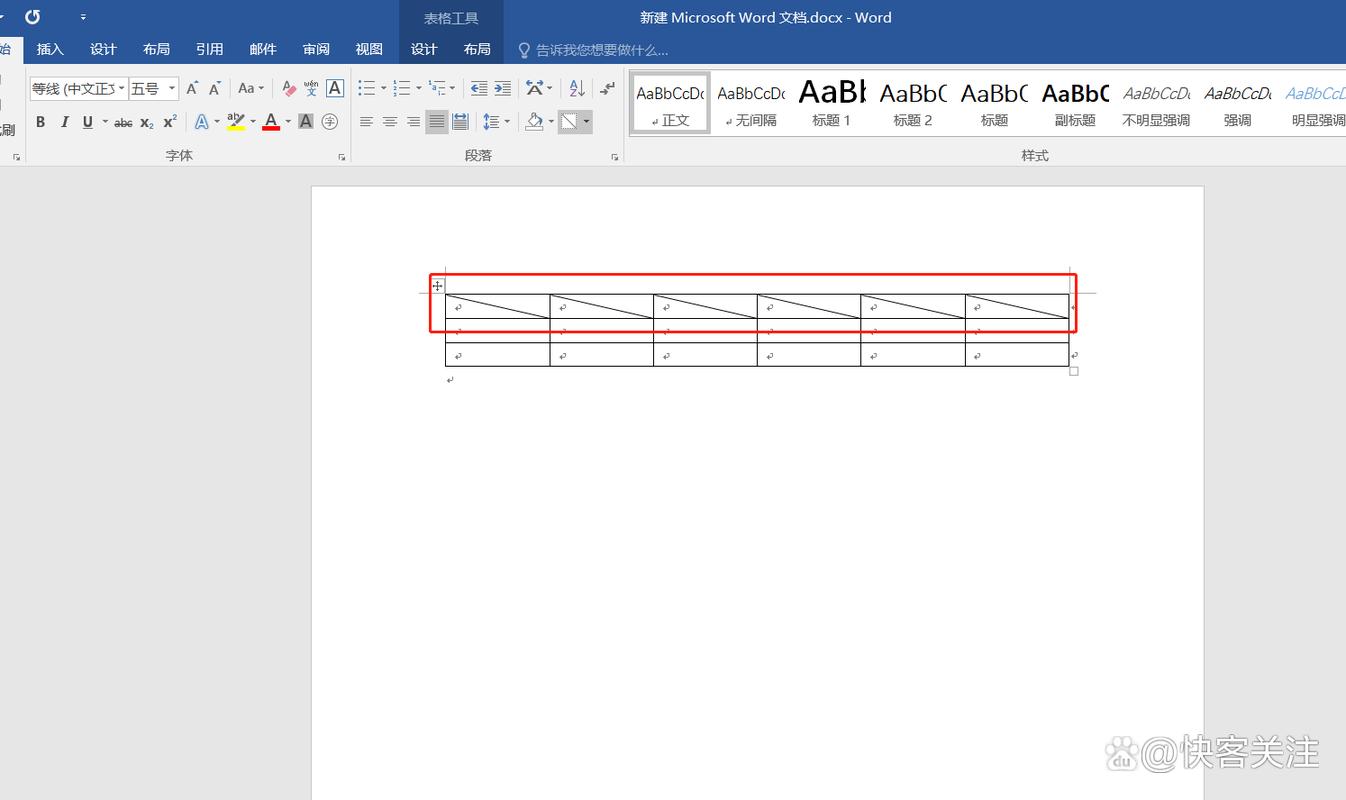
Task: Apply the 无间隔 style
Action: pyautogui.click(x=751, y=103)
